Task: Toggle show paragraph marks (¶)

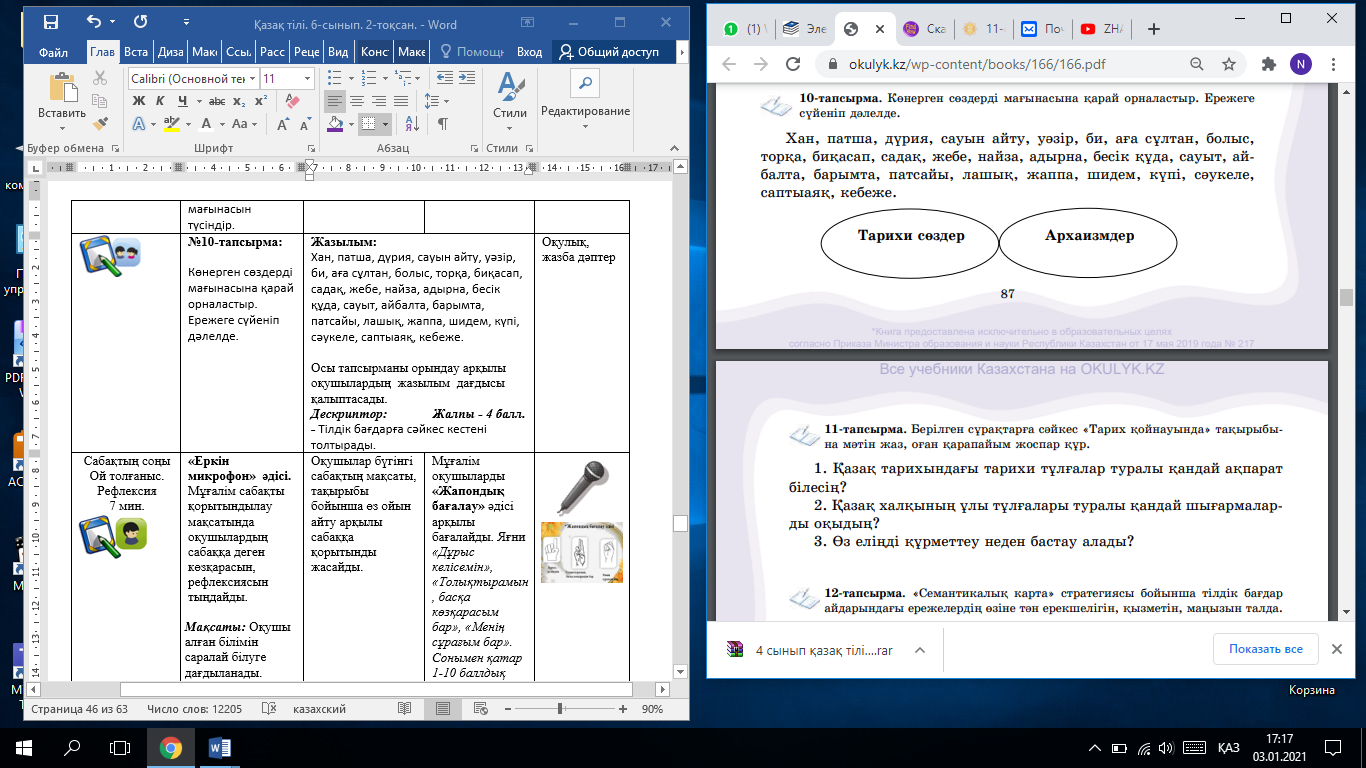Action: pyautogui.click(x=442, y=124)
